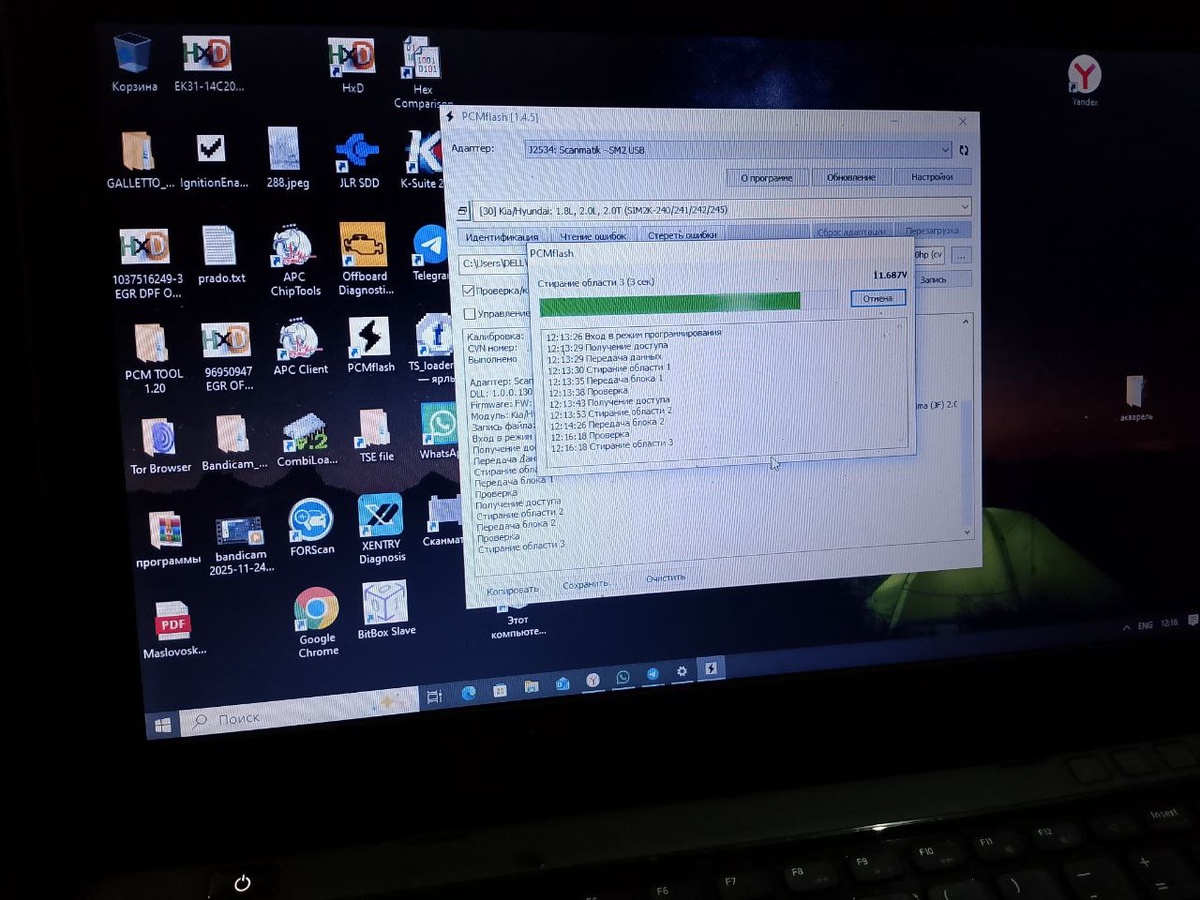
Task: Open the APC Client desktop shortcut
Action: 299,347
